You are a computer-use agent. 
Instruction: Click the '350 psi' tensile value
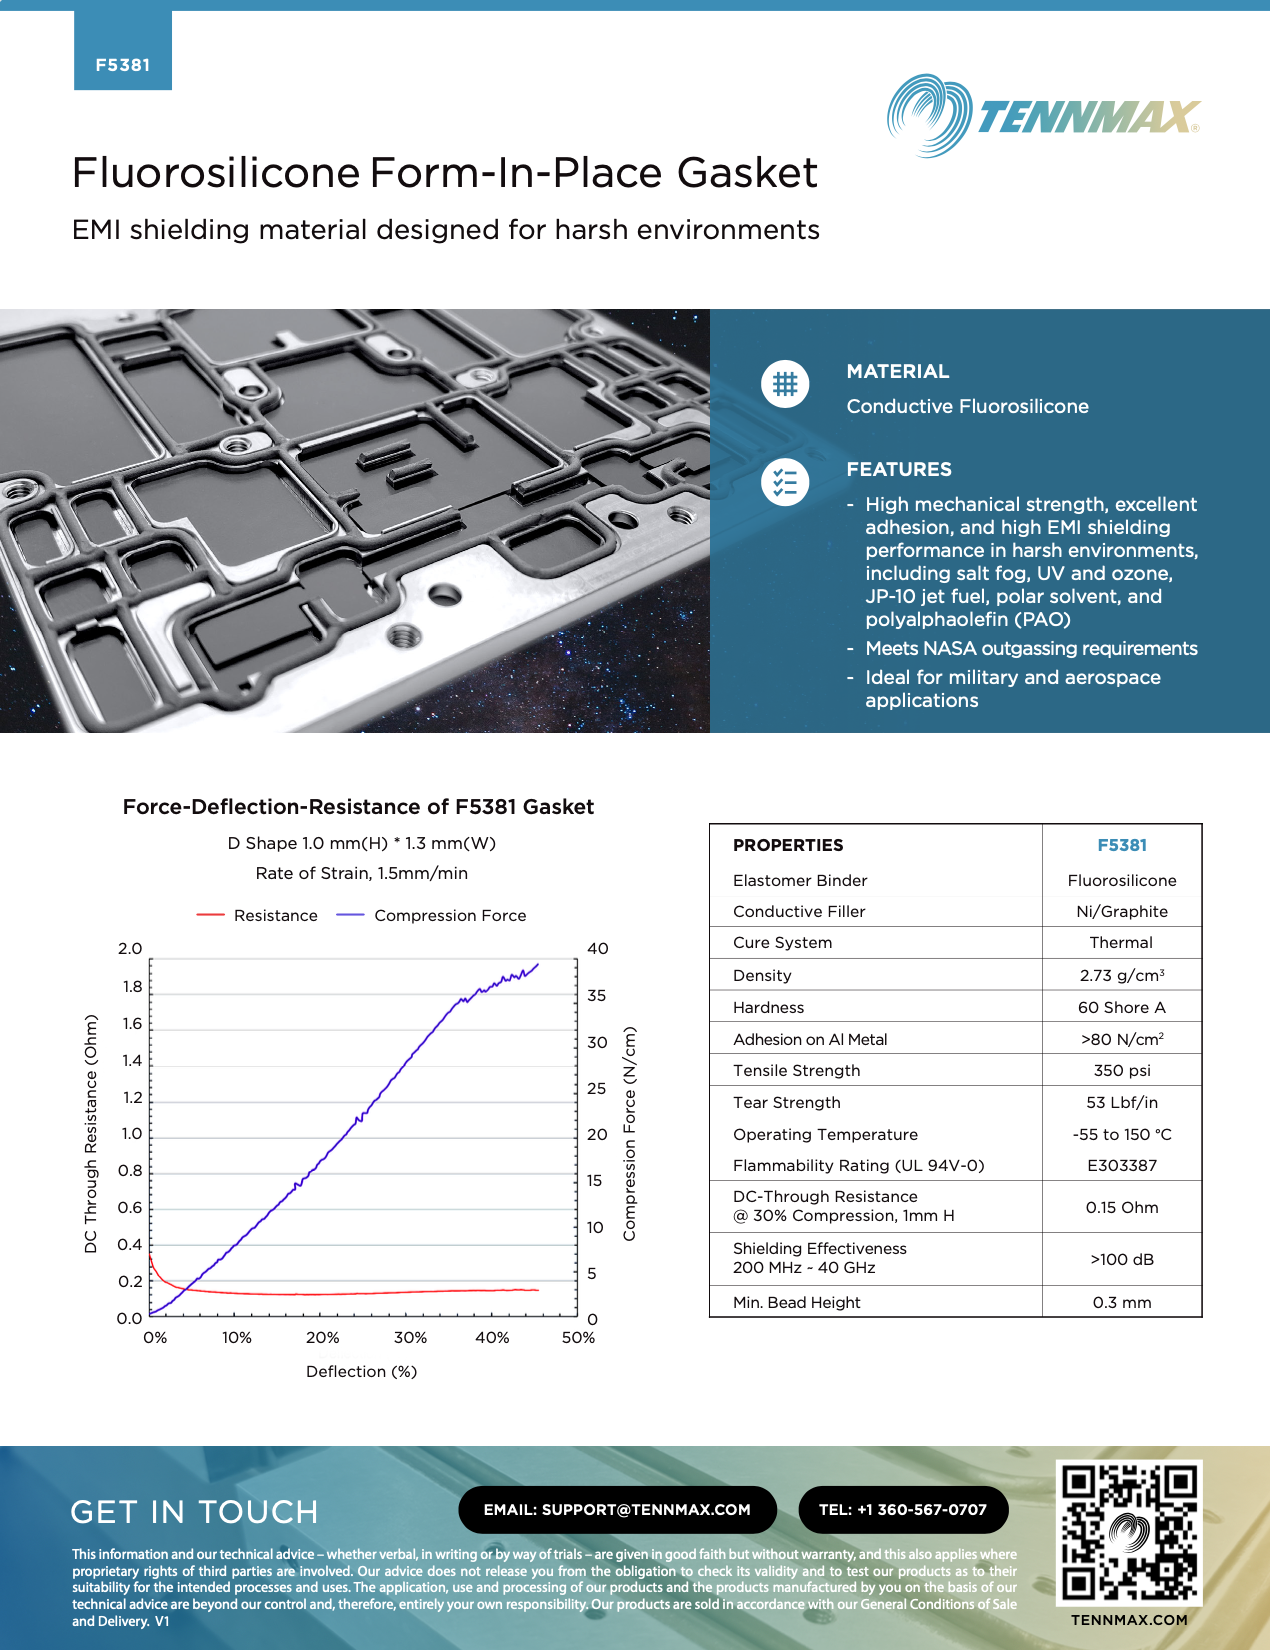point(1122,1071)
